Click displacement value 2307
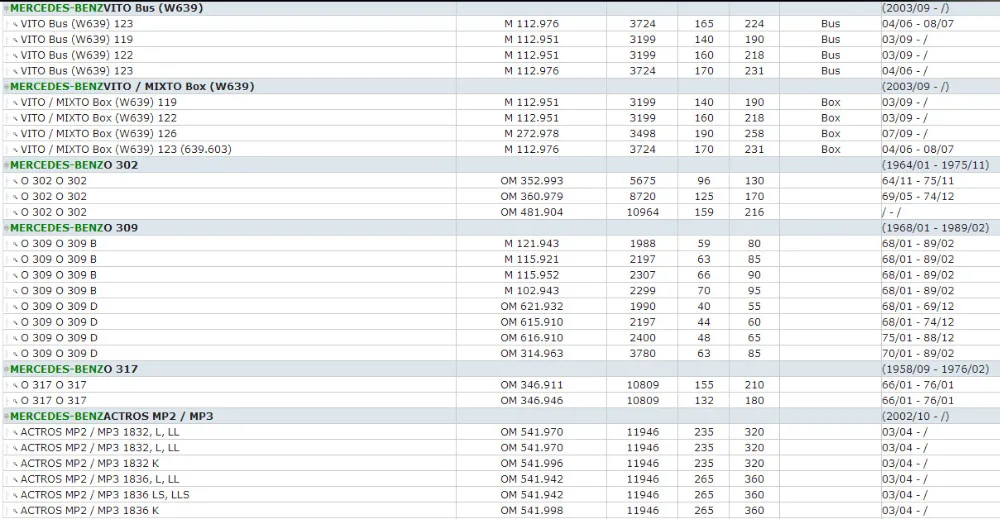 [642, 275]
